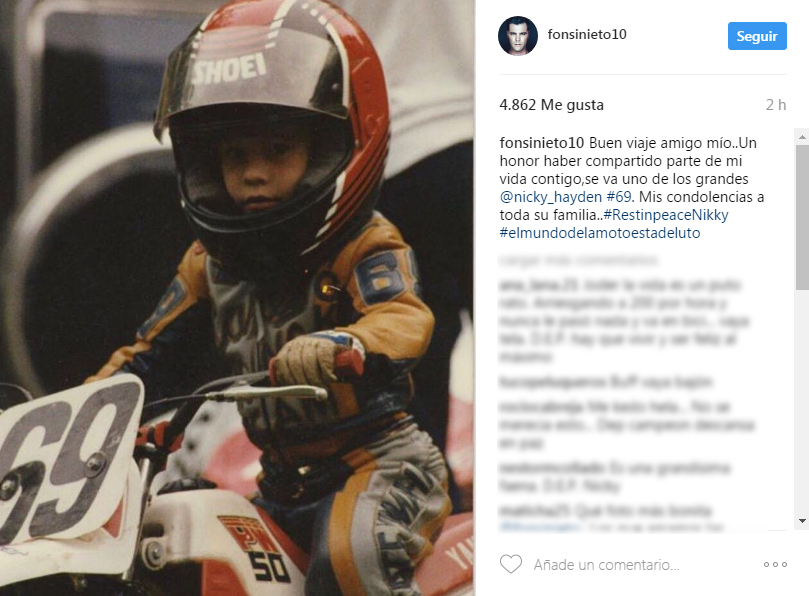Open the #elmundodelamotoestadeluto hashtag
This screenshot has width=809, height=596.
click(600, 233)
